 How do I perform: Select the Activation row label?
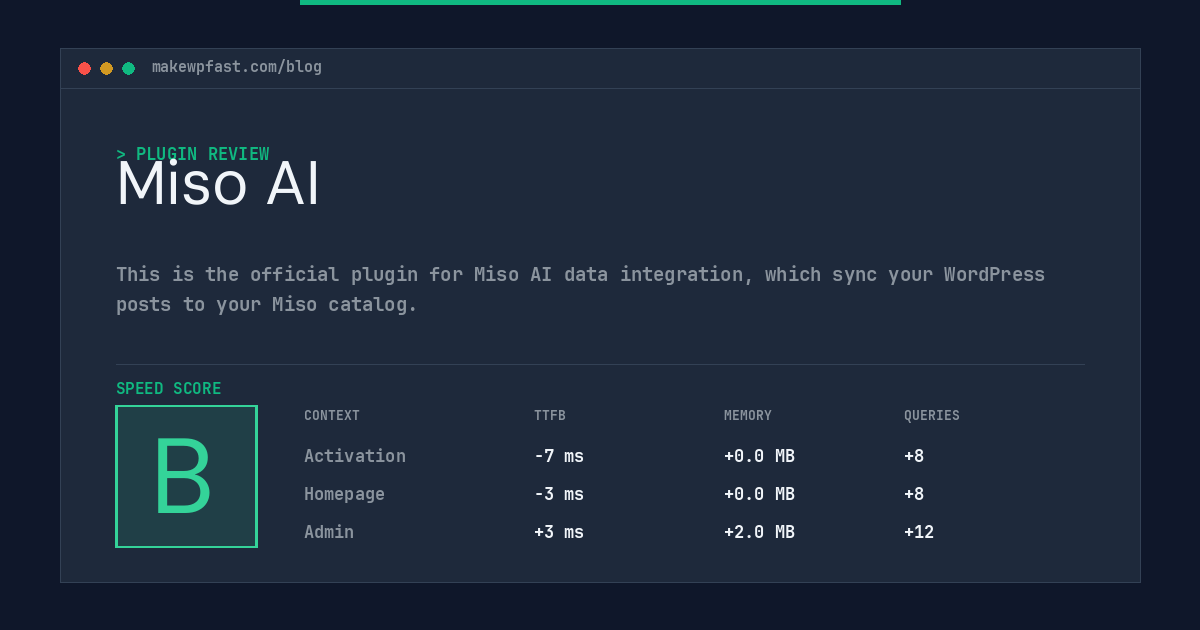(355, 456)
